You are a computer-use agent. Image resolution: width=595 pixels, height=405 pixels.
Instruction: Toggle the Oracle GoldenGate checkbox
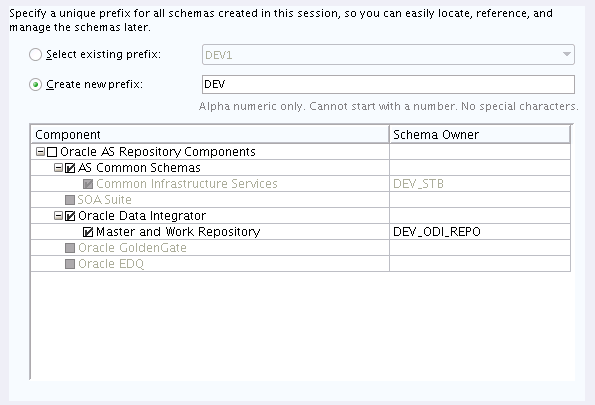pyautogui.click(x=70, y=248)
